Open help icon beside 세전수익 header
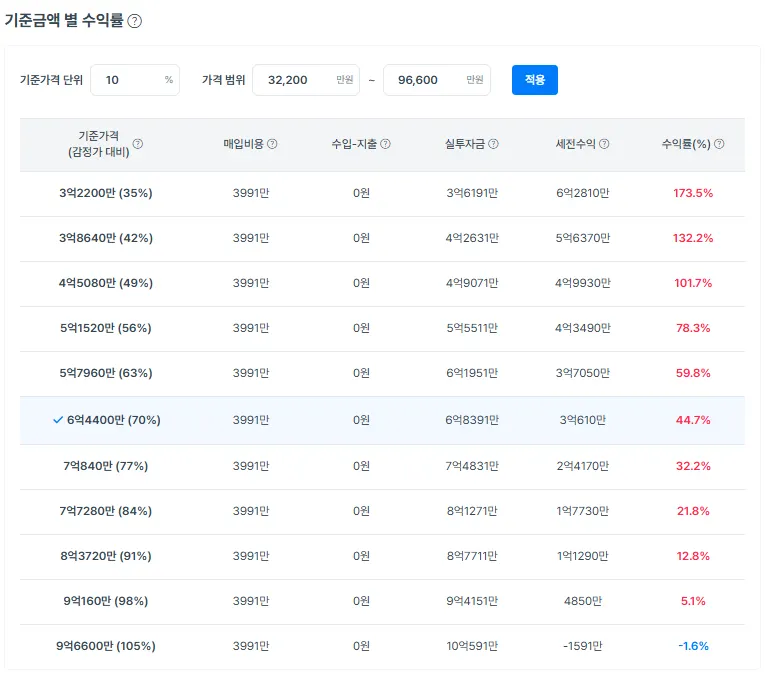This screenshot has width=765, height=676. 604,144
